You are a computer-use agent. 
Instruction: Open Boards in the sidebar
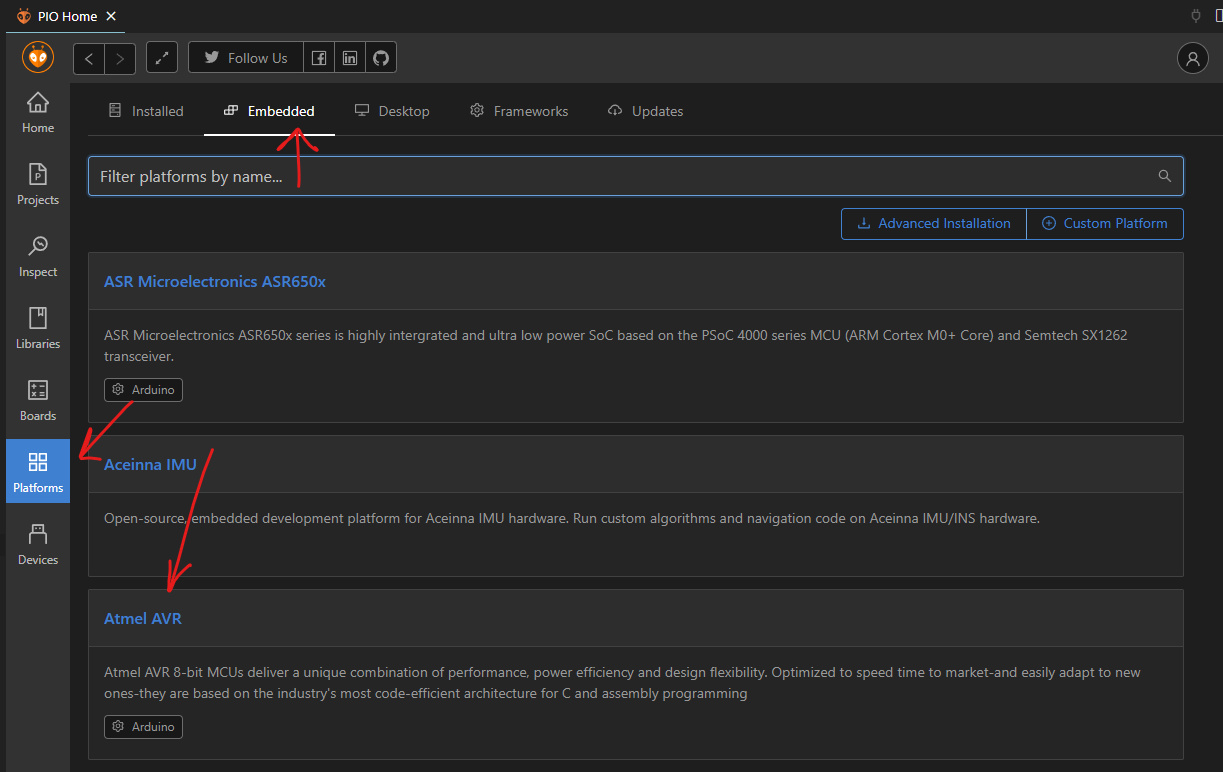(x=38, y=400)
